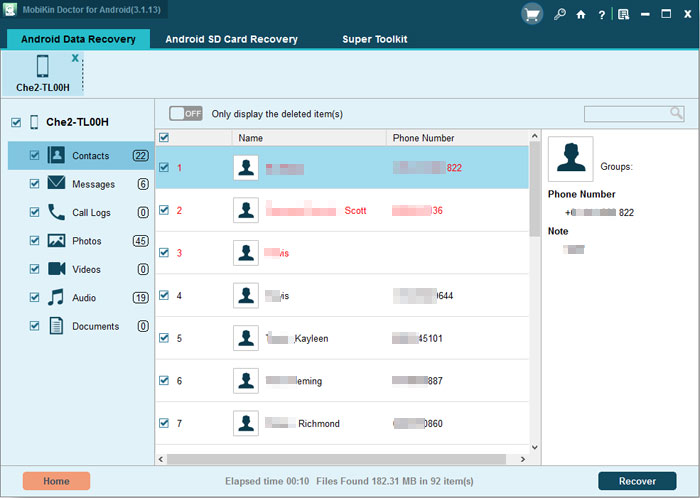Click the MobiKin app logo icon

(x=10, y=9)
